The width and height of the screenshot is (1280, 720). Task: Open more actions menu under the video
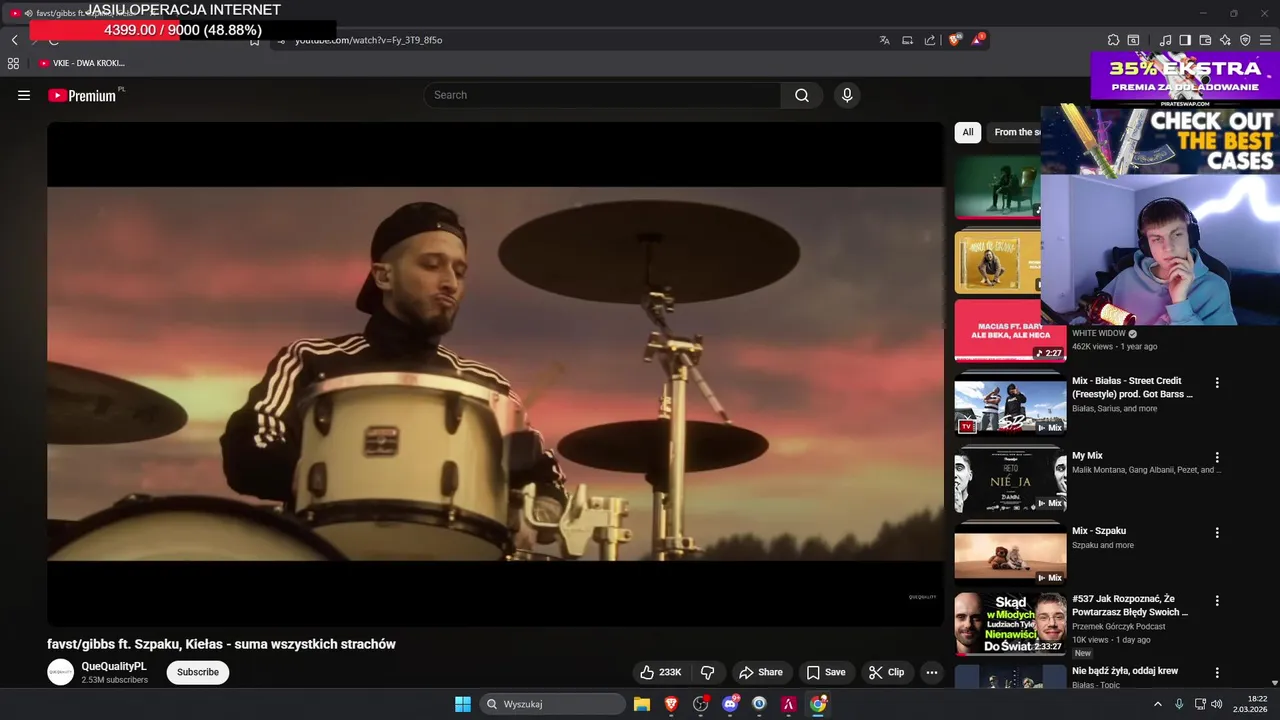coord(932,672)
